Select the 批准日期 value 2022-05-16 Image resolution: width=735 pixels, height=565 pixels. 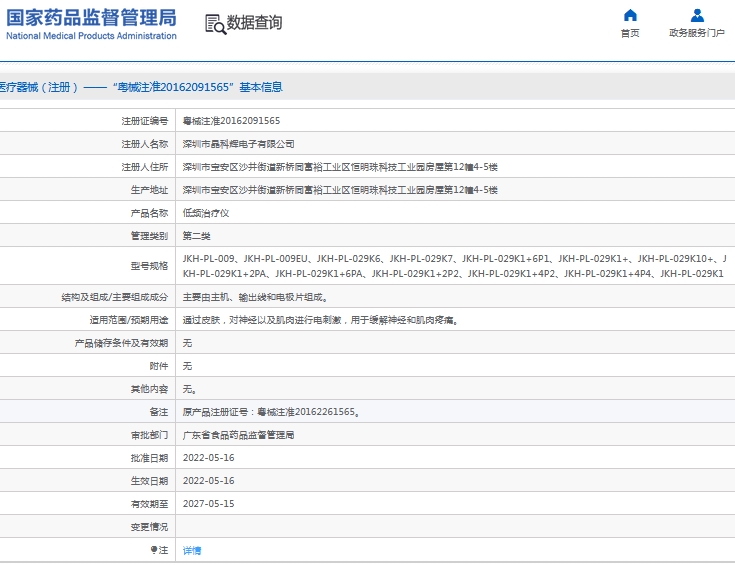(x=208, y=458)
